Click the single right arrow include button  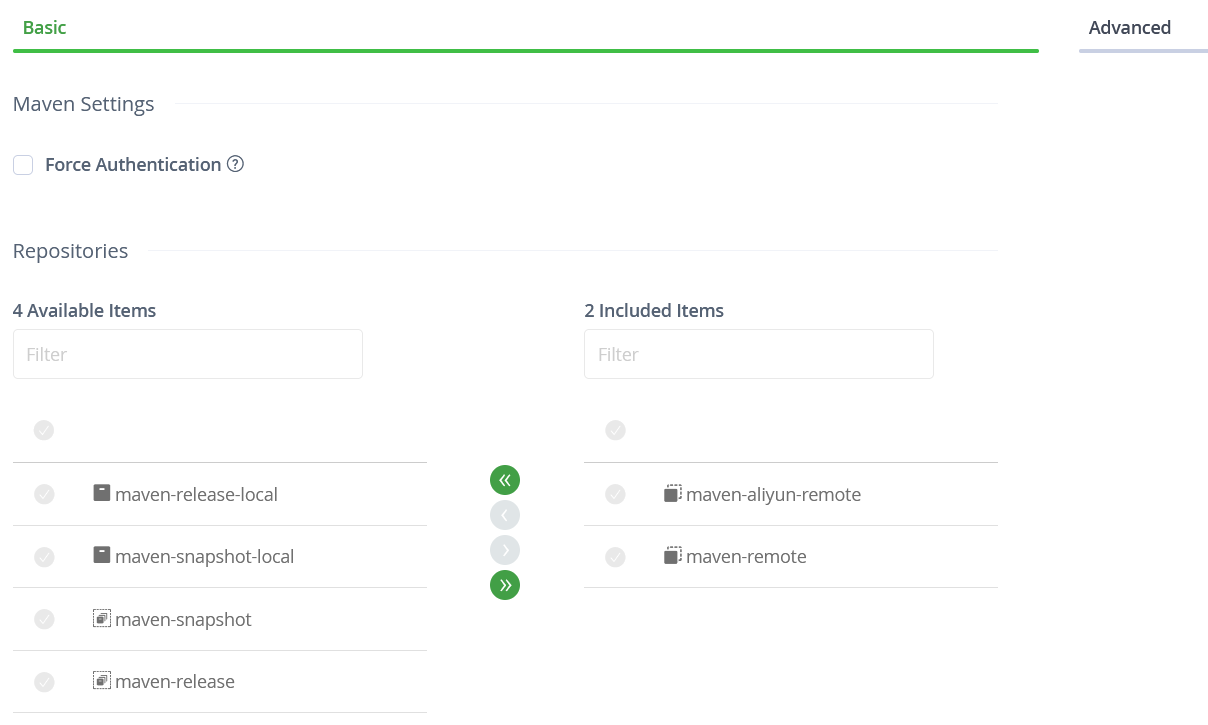505,550
